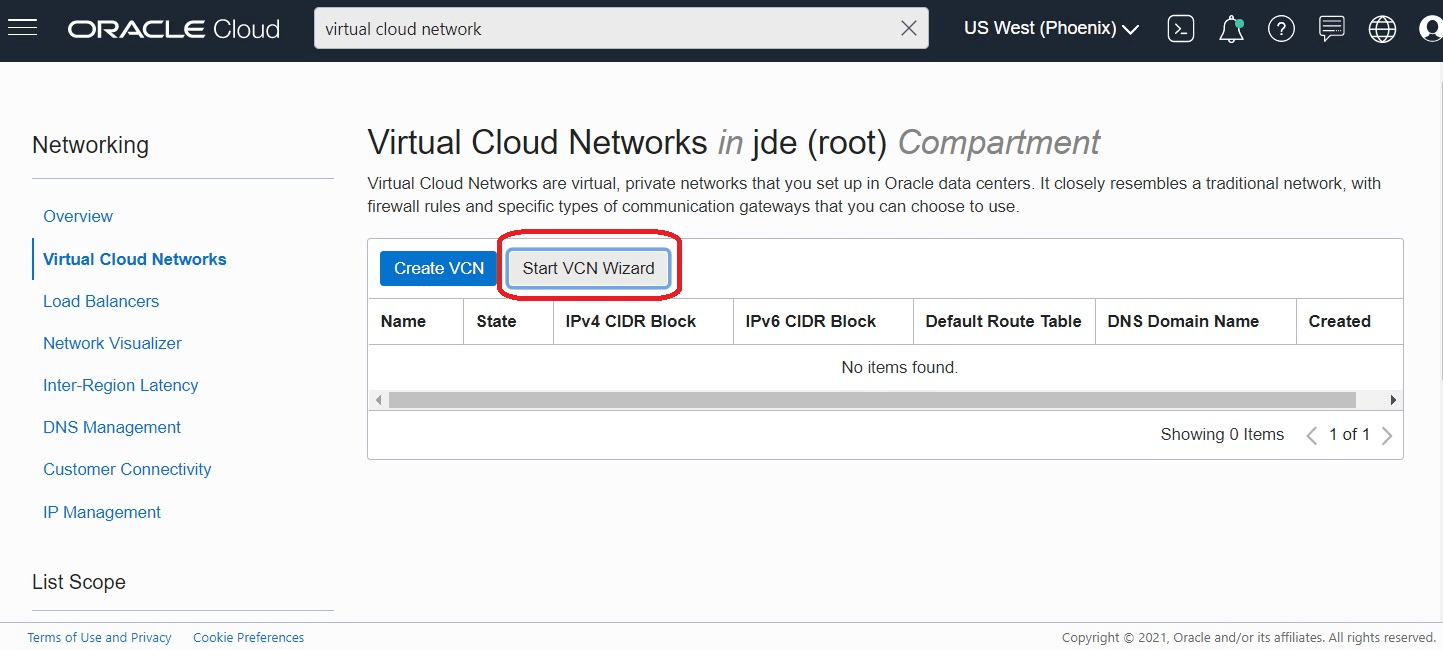Expand the US West (Phoenix) region dropdown
Image resolution: width=1443 pixels, height=650 pixels.
click(x=1051, y=29)
